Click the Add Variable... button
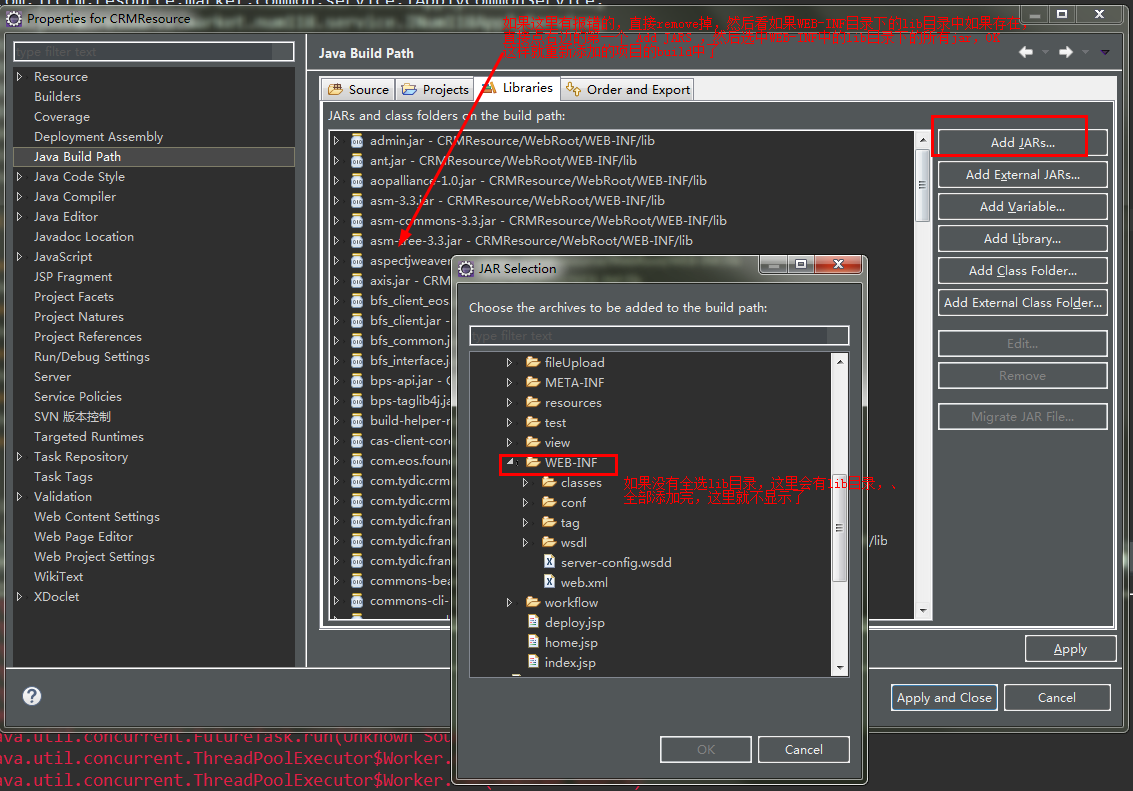 click(x=1022, y=207)
